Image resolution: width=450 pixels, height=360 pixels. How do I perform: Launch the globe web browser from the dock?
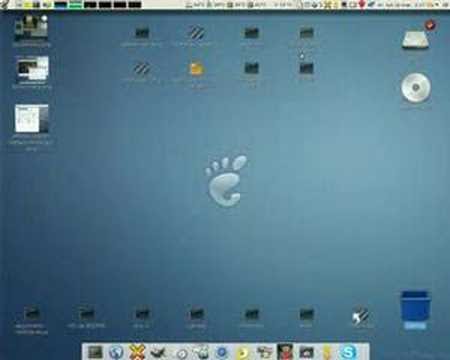click(x=116, y=352)
